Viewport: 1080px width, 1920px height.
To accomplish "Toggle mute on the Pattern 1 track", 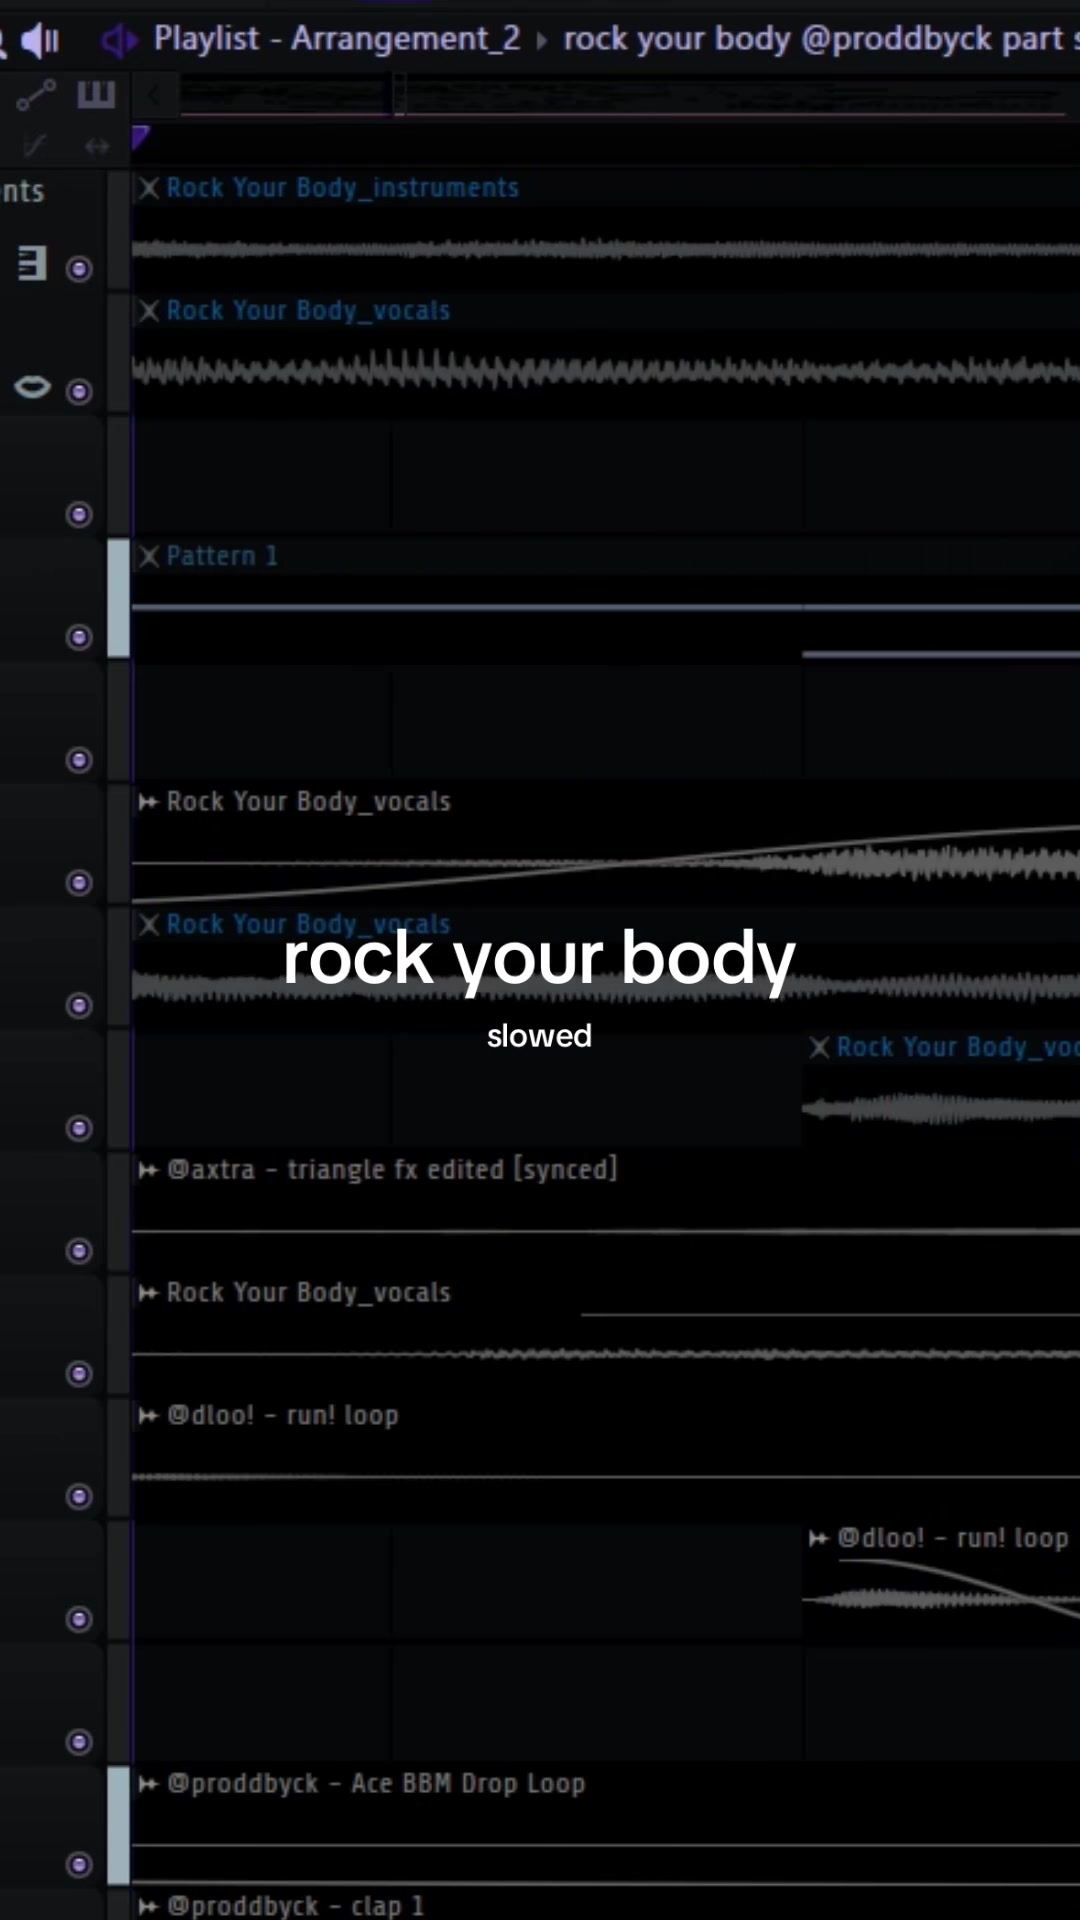I will (79, 637).
